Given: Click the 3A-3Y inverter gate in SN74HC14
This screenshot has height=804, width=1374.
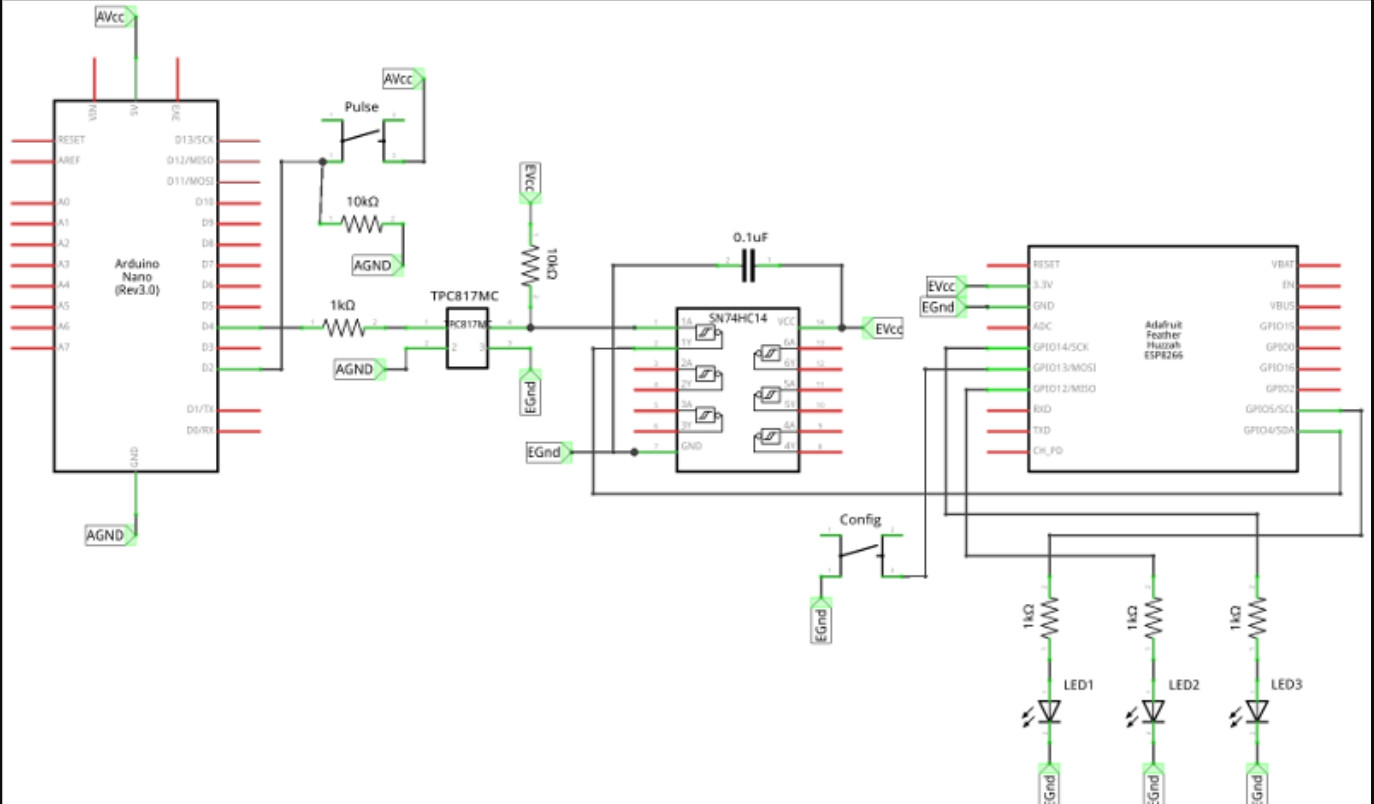Looking at the screenshot, I should [x=709, y=416].
